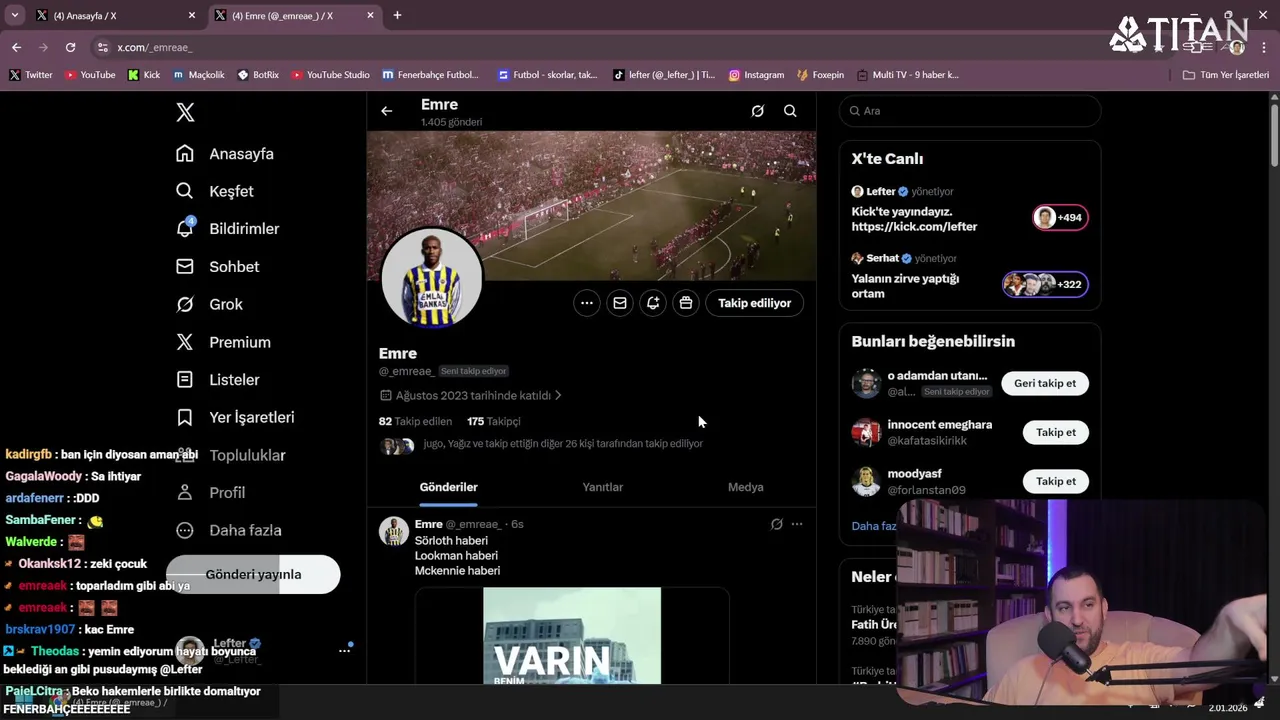This screenshot has height=720, width=1280.
Task: Click Grok icon in profile header
Action: 758,111
